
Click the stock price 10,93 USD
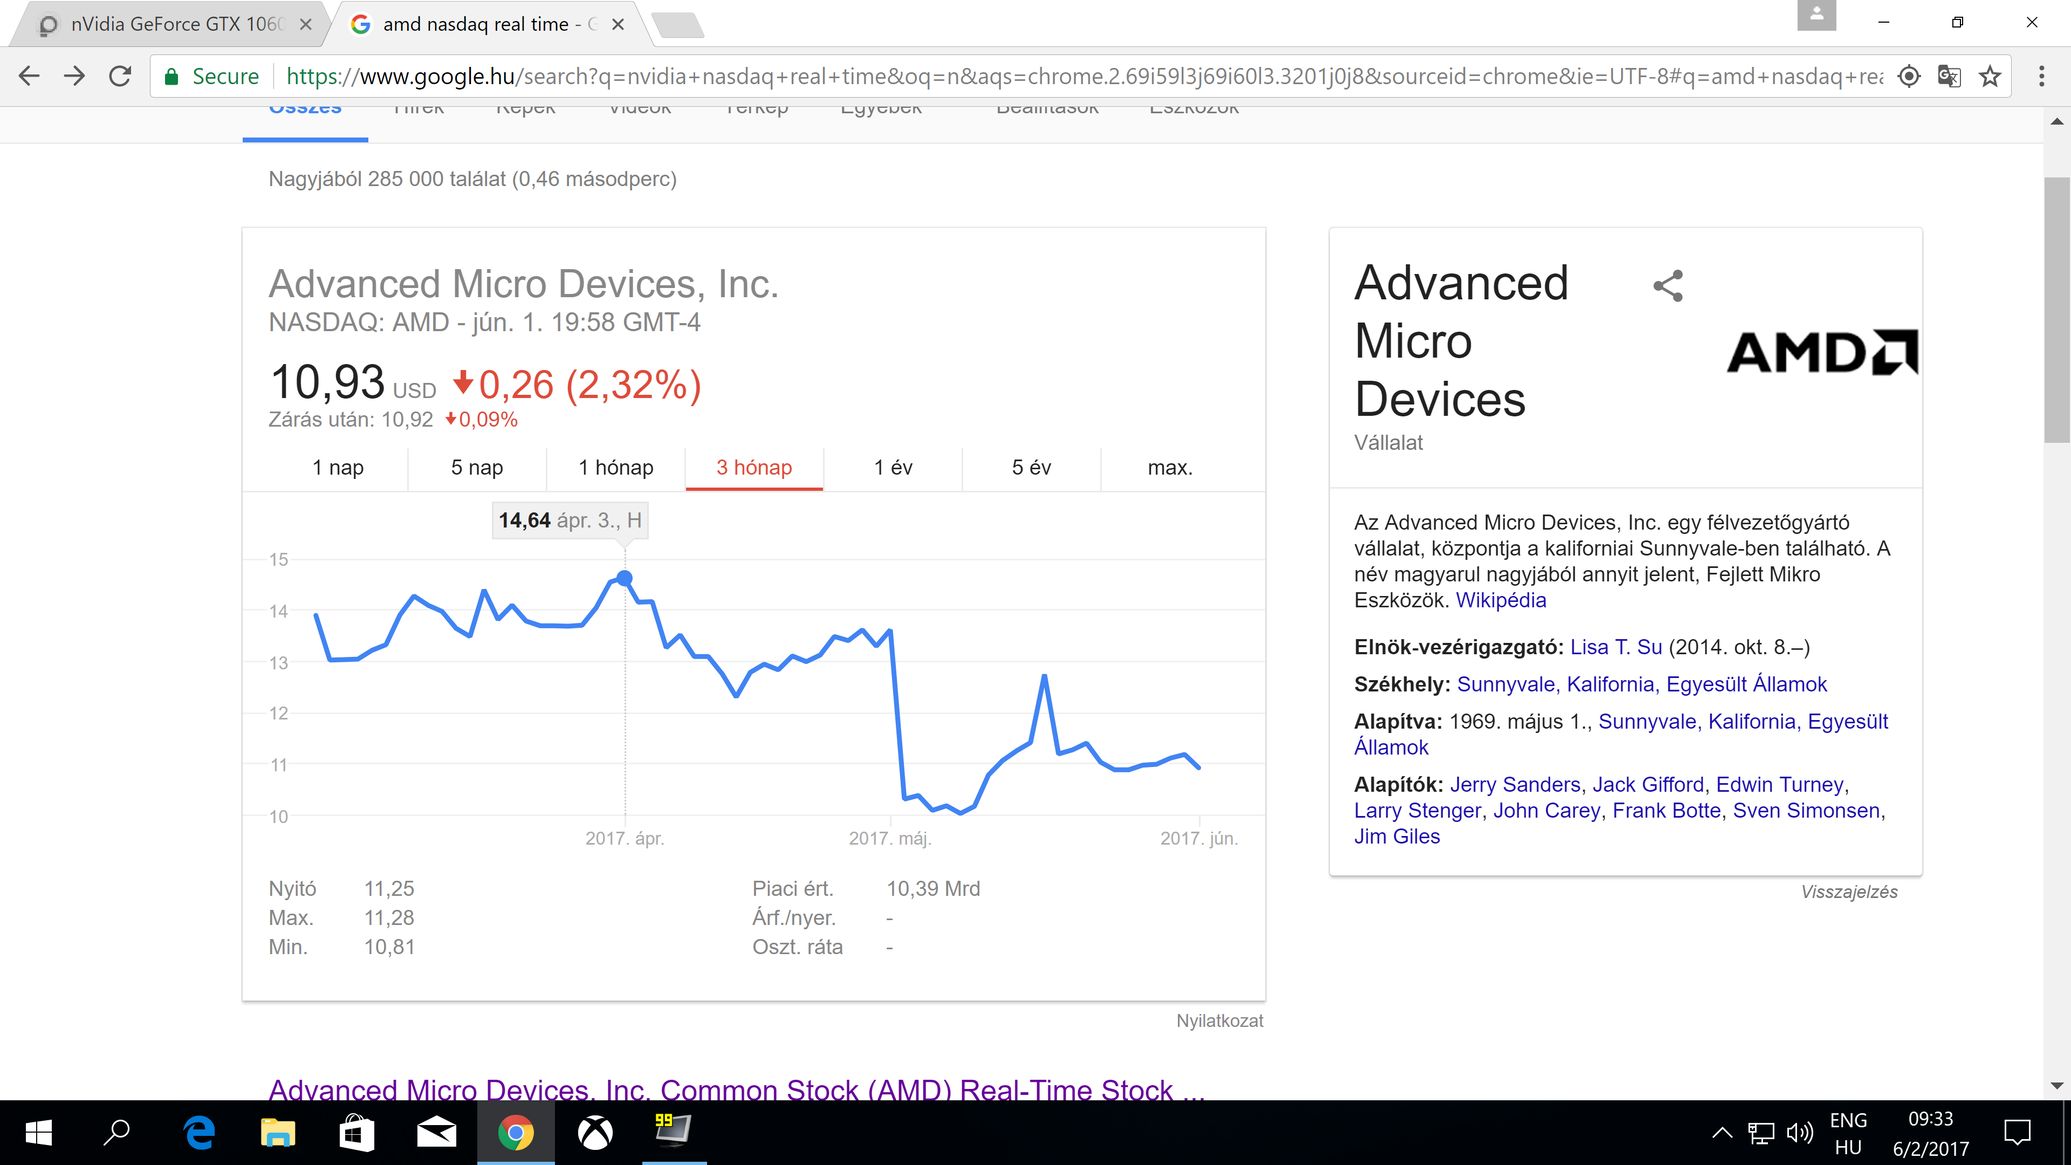point(352,384)
